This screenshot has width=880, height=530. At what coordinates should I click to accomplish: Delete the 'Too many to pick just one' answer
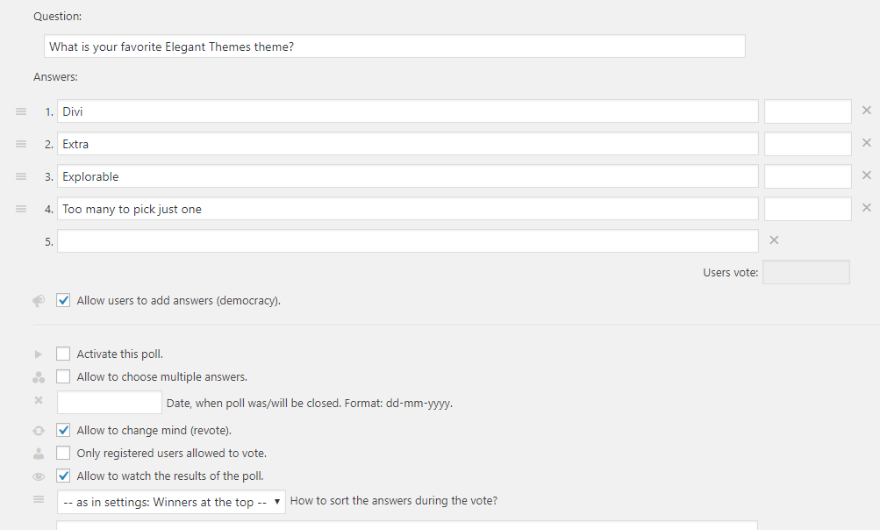point(867,208)
